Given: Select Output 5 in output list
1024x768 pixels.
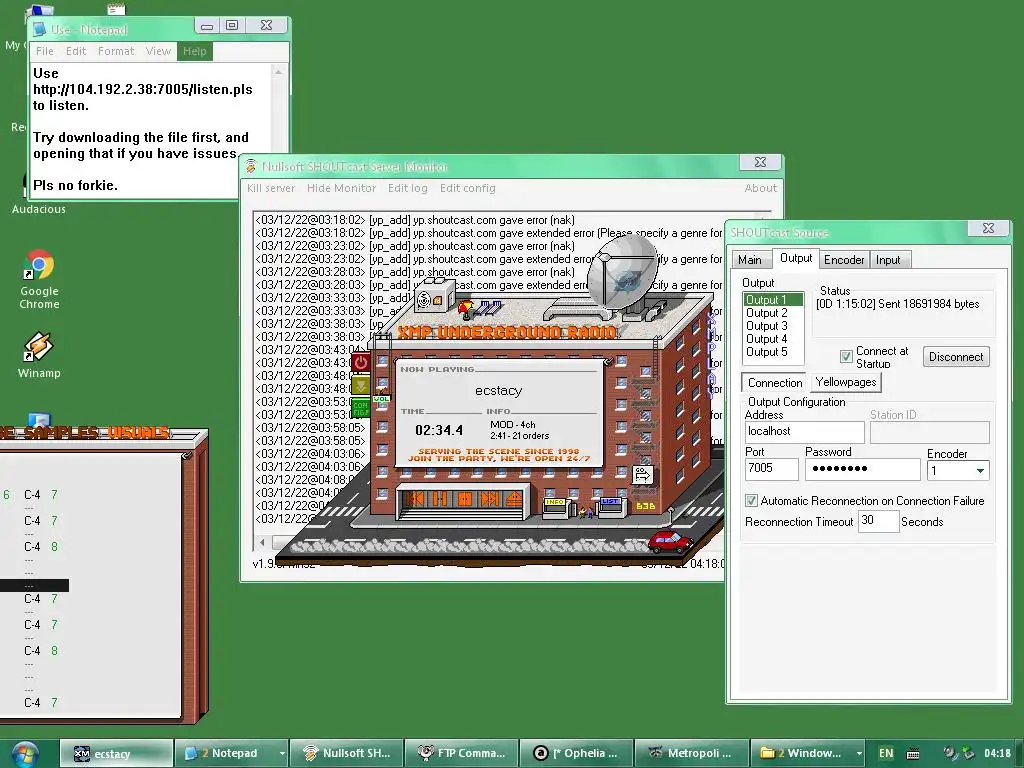Looking at the screenshot, I should (x=773, y=352).
